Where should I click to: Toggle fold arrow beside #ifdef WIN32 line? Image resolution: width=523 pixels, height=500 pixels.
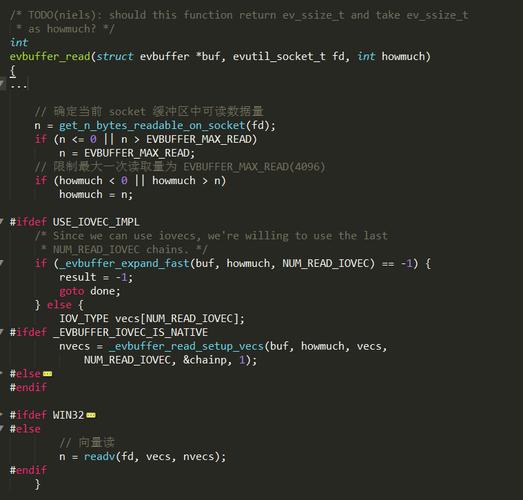(2, 415)
